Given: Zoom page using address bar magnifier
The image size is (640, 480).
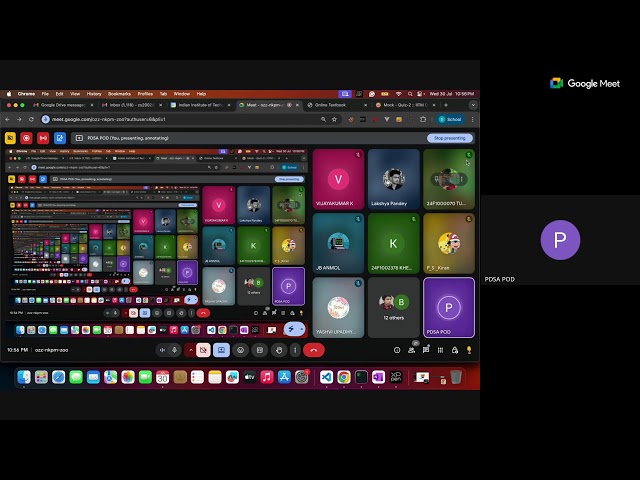Looking at the screenshot, I should pyautogui.click(x=323, y=119).
